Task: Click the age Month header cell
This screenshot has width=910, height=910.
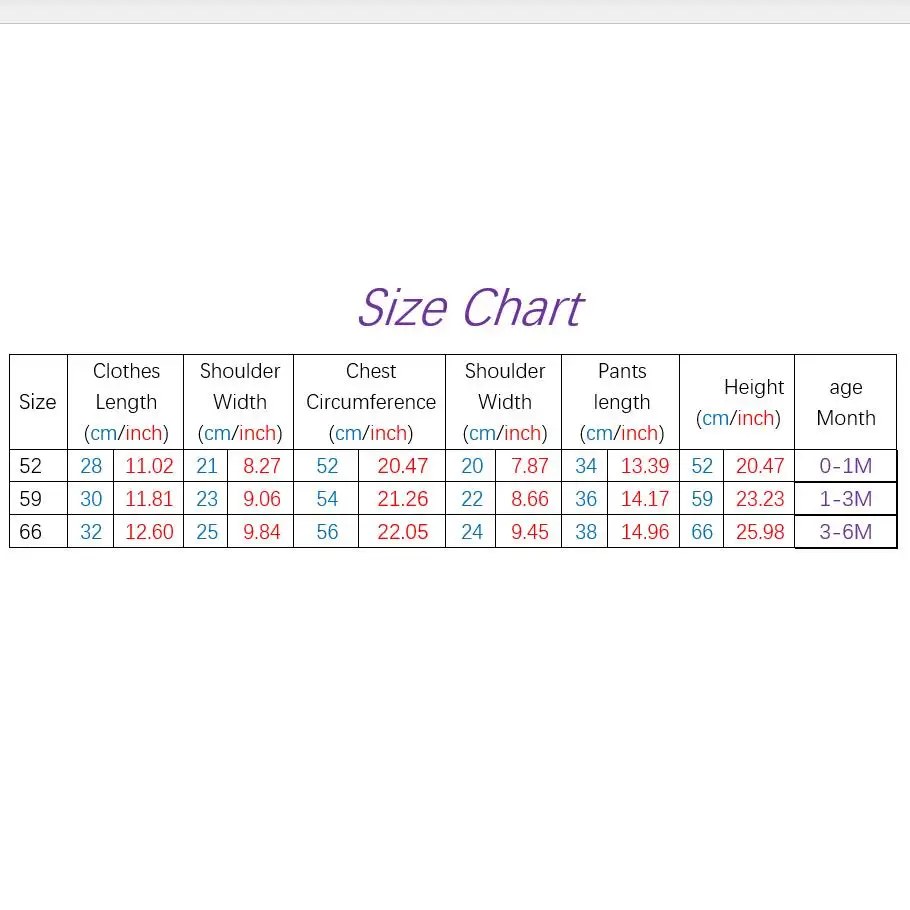Action: click(846, 402)
